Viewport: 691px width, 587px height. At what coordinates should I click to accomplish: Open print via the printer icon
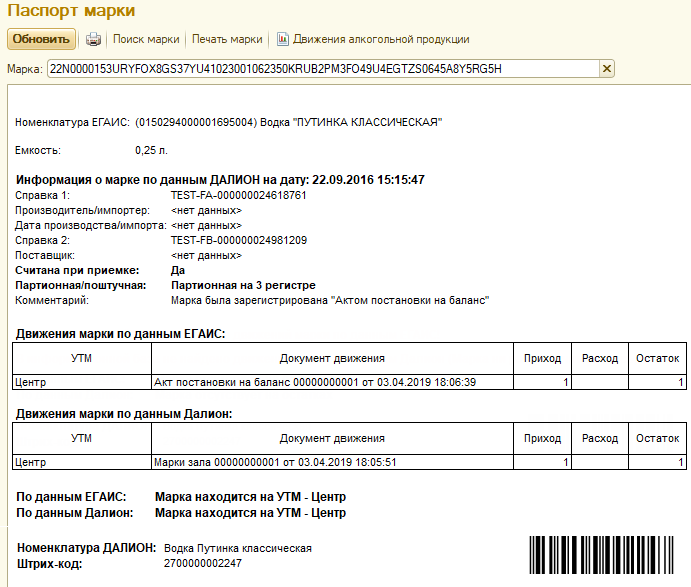click(93, 40)
